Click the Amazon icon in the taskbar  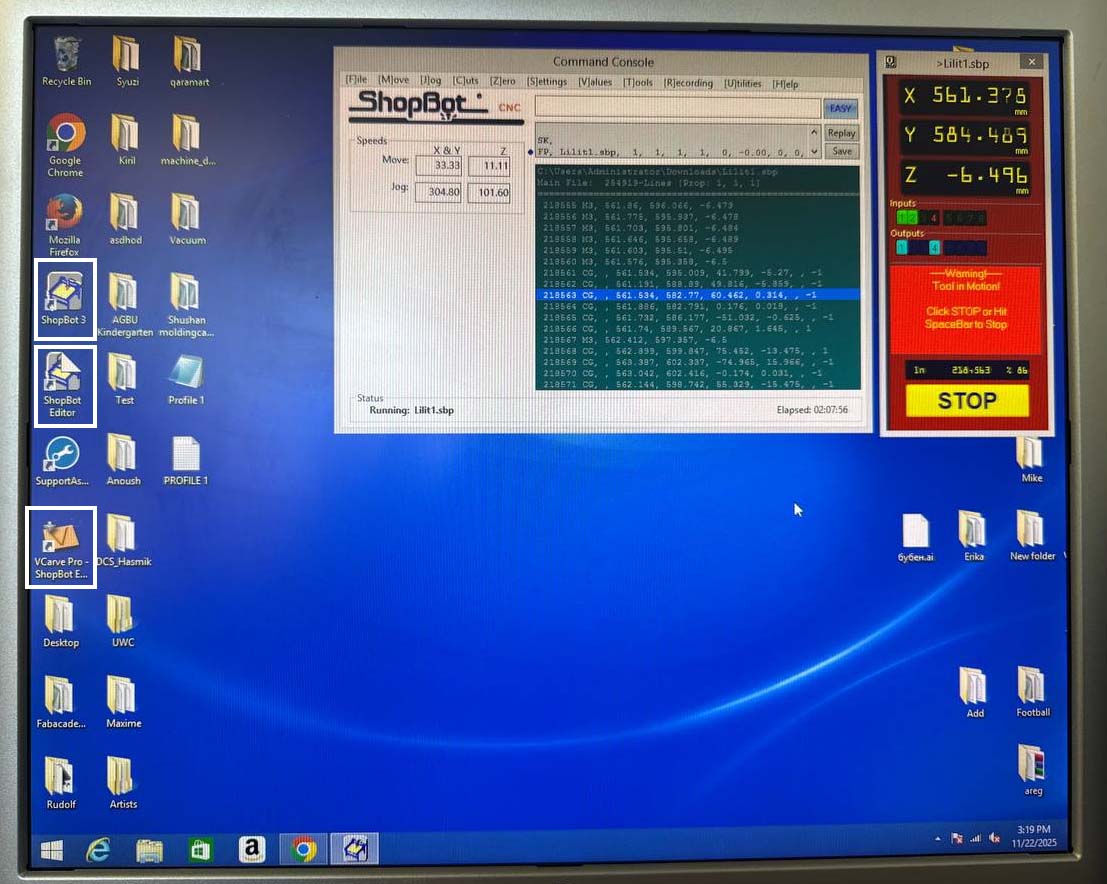[251, 849]
